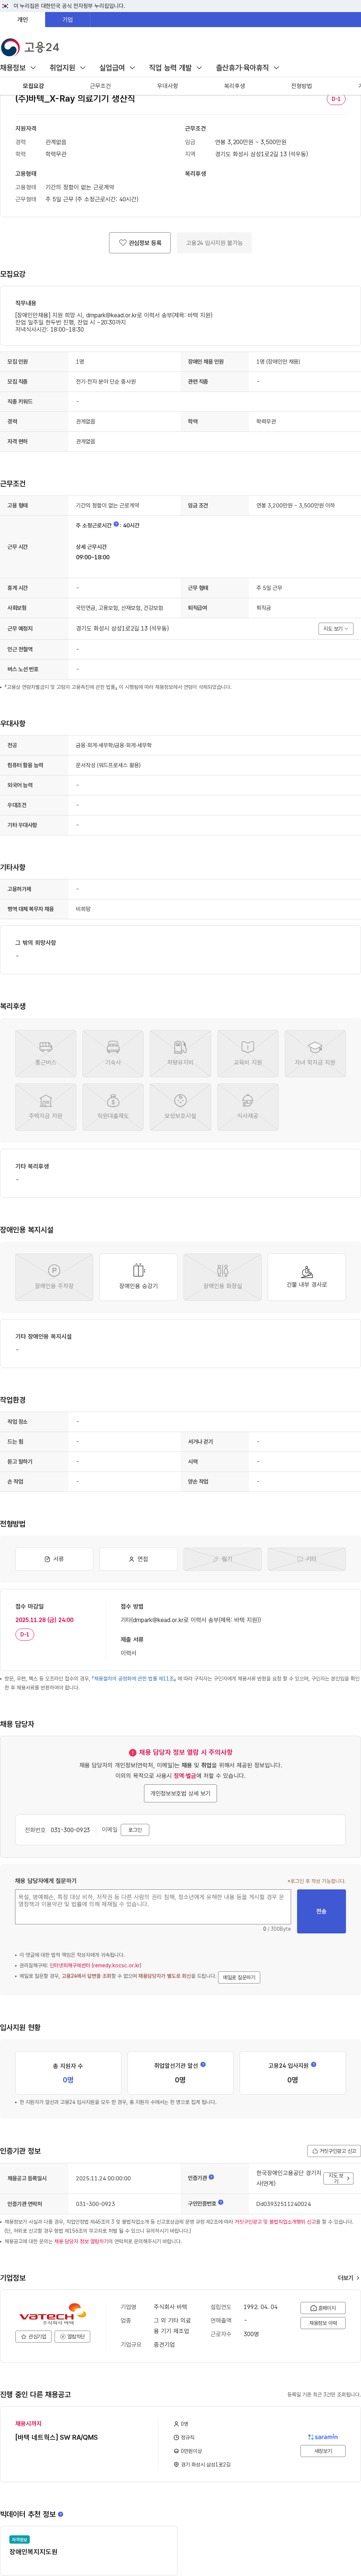
Task: Jump to the 우대사항 section tab
Action: point(167,86)
